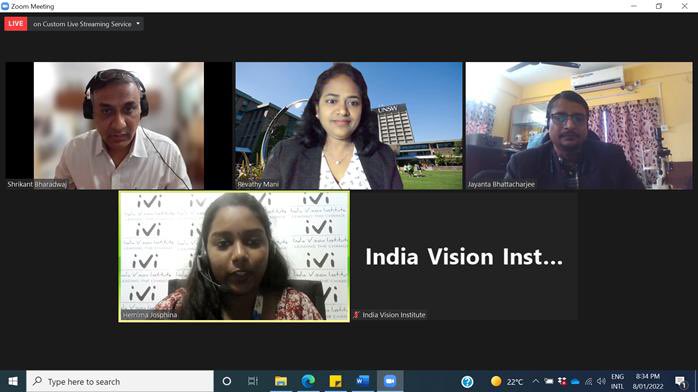Switch to Microsoft Word on the taskbar
This screenshot has height=392, width=698.
[x=362, y=381]
